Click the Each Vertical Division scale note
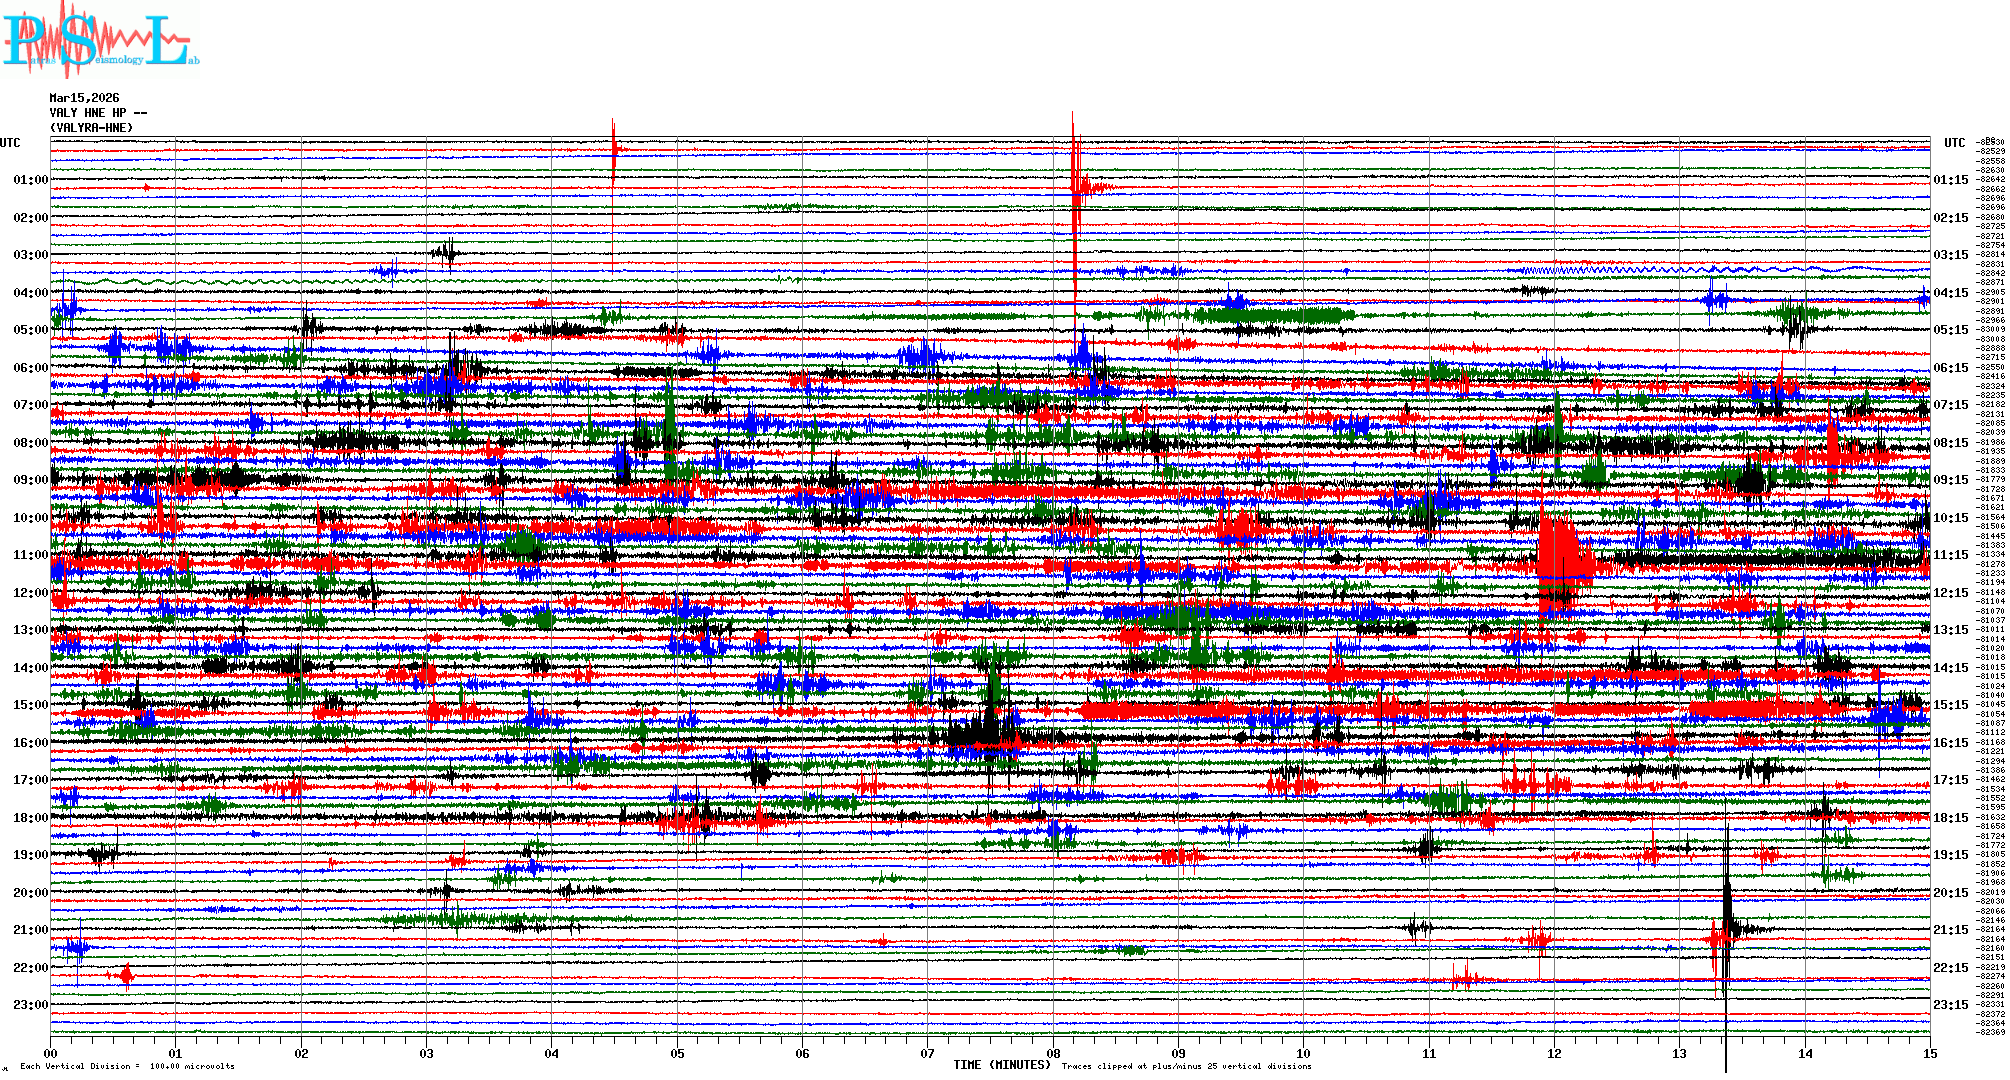 click(127, 1066)
